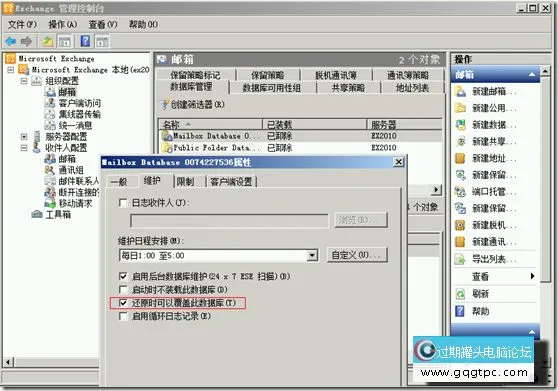Switch to 地址列表 tab
Screen dimensions: 558x391
pyautogui.click(x=412, y=88)
